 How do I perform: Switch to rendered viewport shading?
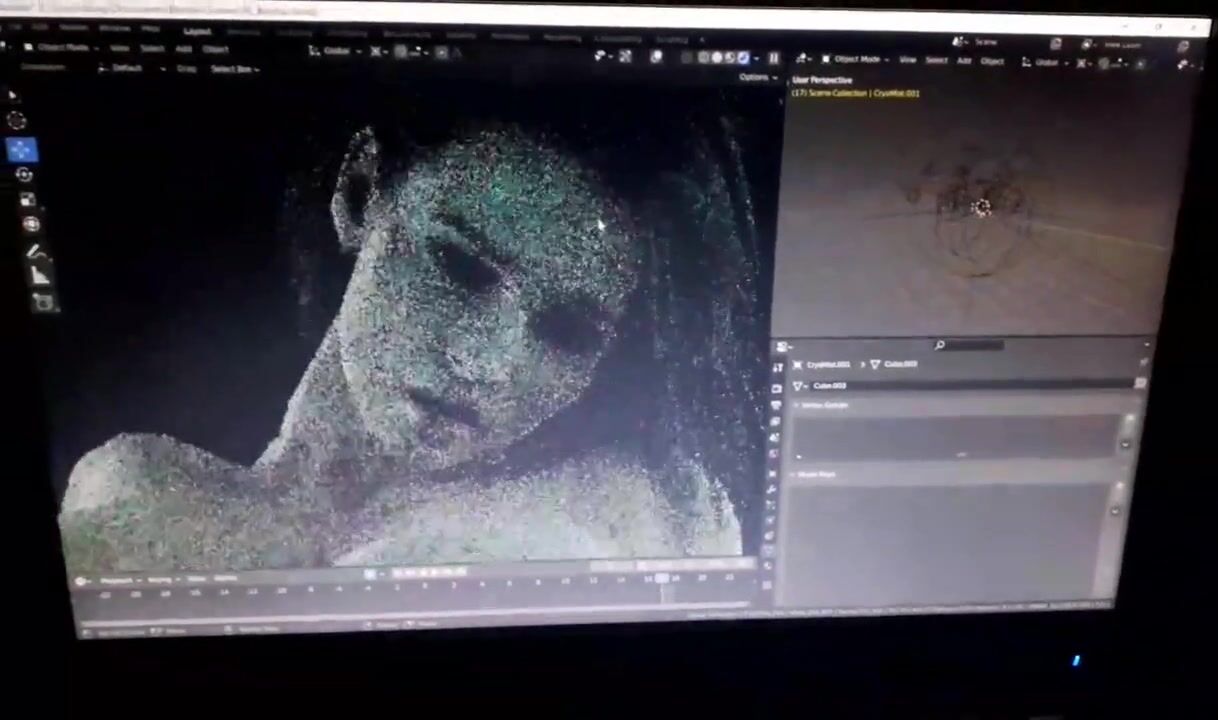743,58
